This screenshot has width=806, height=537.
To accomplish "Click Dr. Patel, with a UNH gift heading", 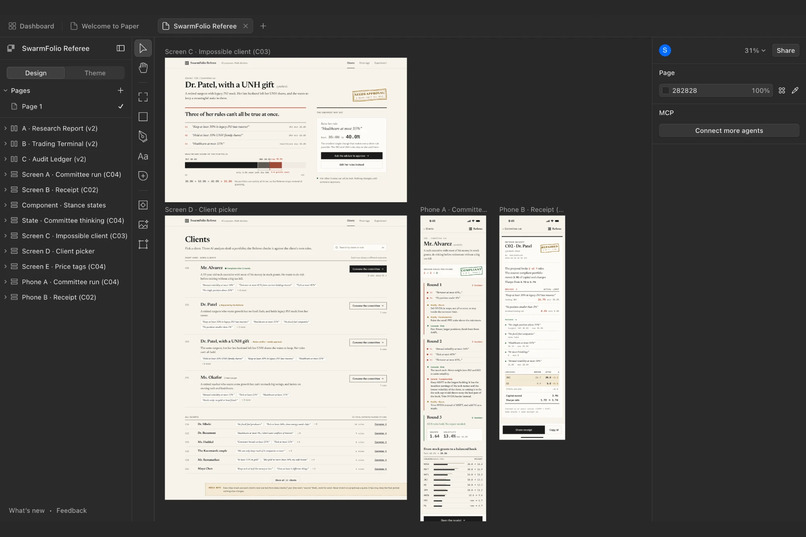I will coord(229,85).
